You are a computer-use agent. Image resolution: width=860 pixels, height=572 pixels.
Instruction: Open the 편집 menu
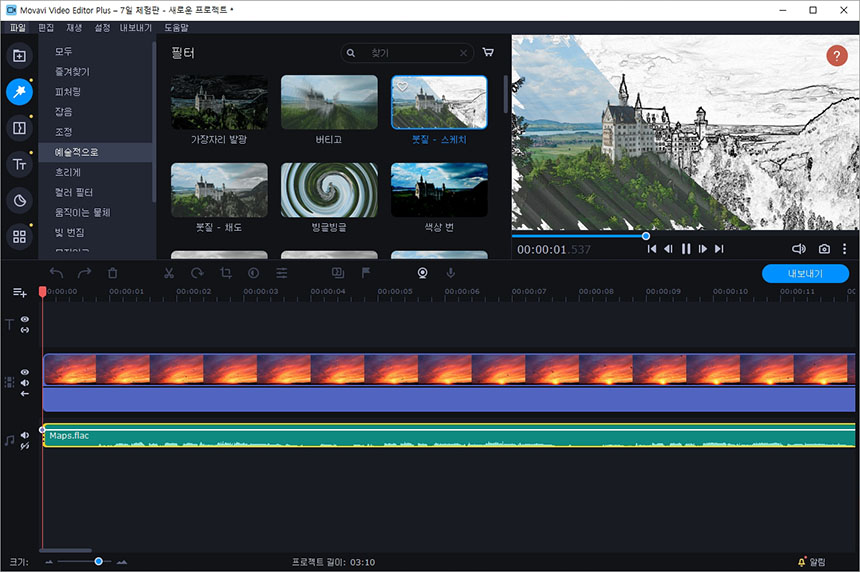(x=46, y=27)
